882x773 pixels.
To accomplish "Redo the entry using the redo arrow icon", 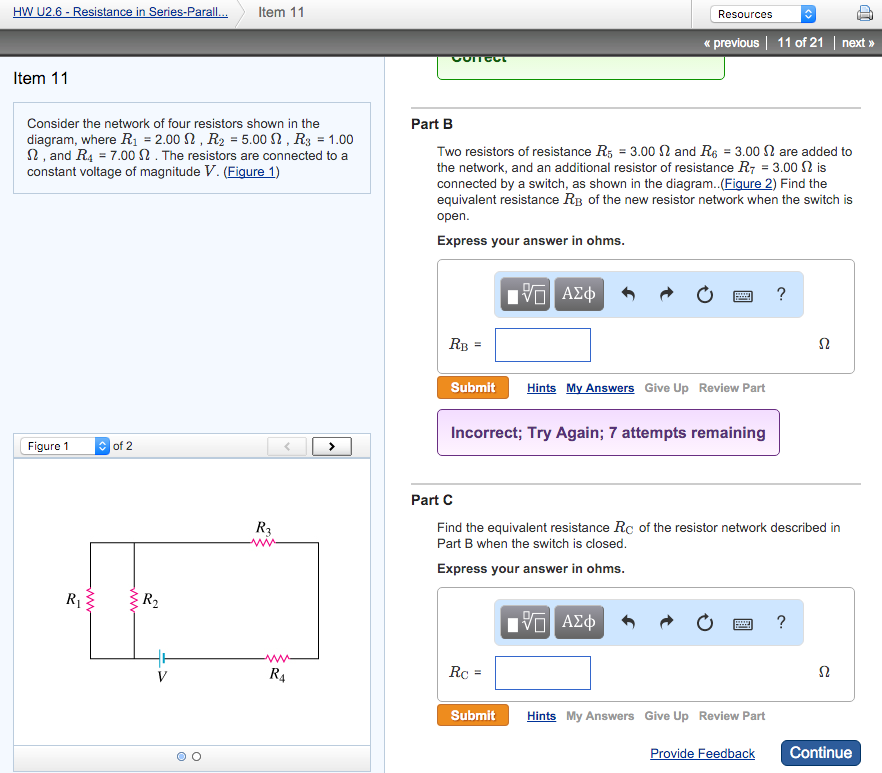I will [x=666, y=293].
